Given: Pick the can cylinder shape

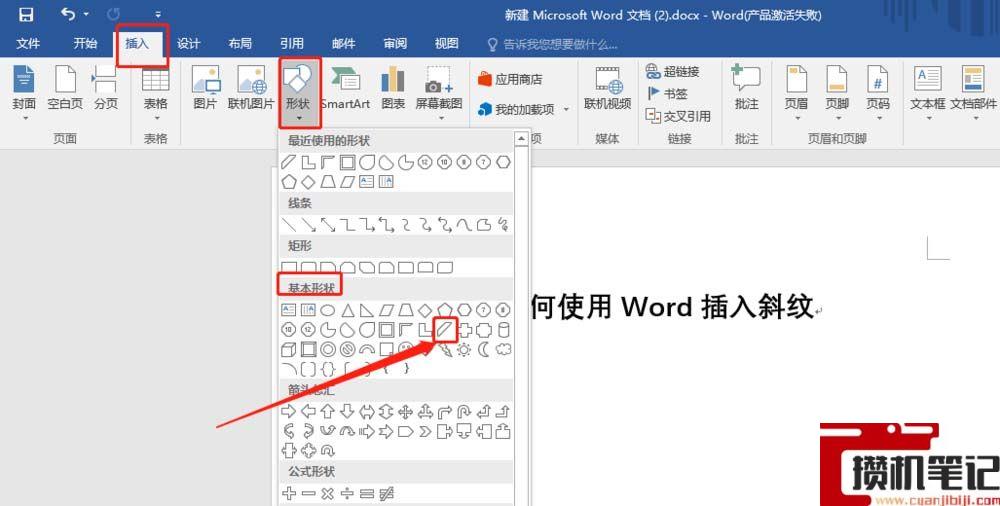Looking at the screenshot, I should (503, 330).
